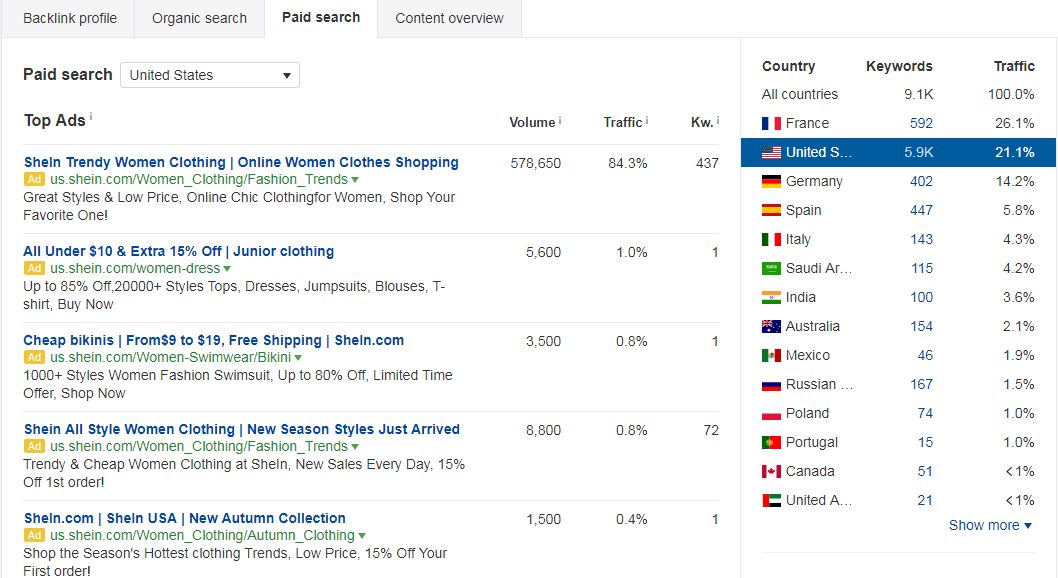Screen dimensions: 1058x578
Task: Click the Saudi Arabia flag icon
Action: [x=771, y=268]
